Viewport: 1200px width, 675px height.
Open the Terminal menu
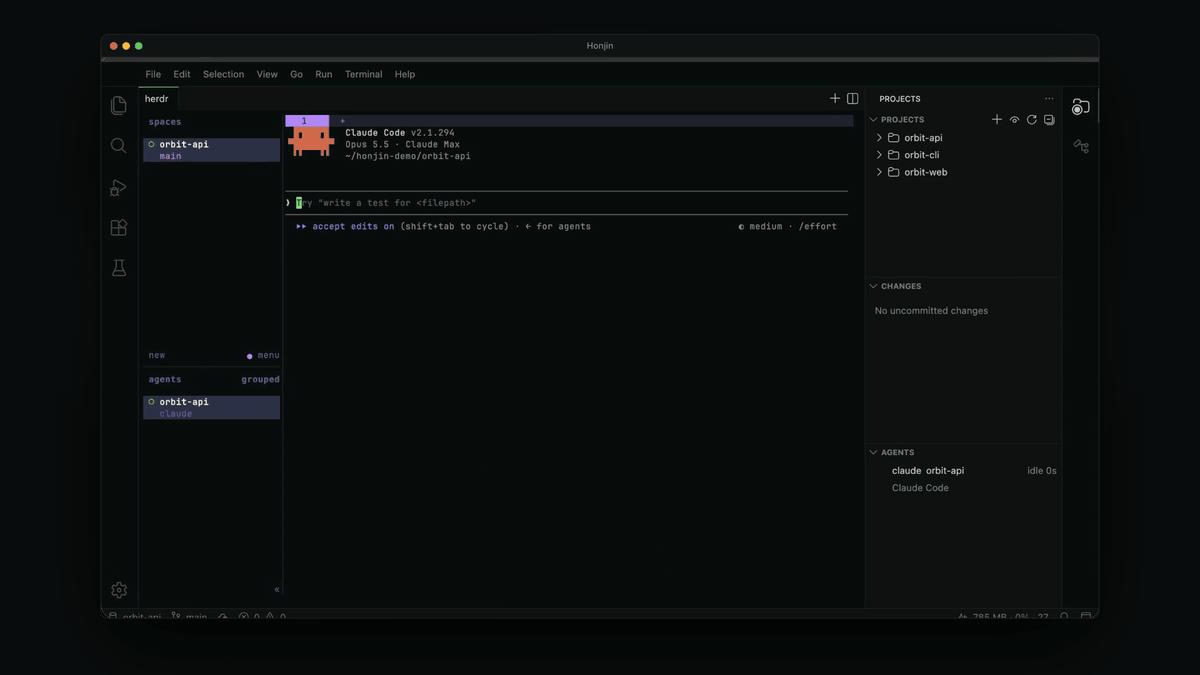coord(364,74)
